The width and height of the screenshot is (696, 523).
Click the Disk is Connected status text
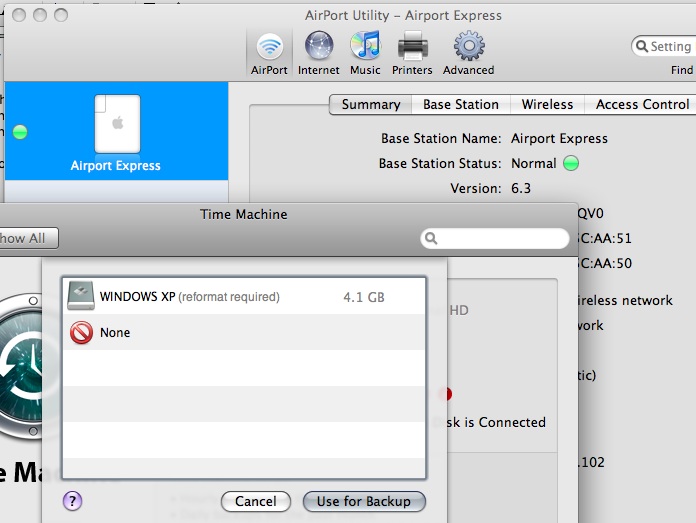pyautogui.click(x=490, y=422)
